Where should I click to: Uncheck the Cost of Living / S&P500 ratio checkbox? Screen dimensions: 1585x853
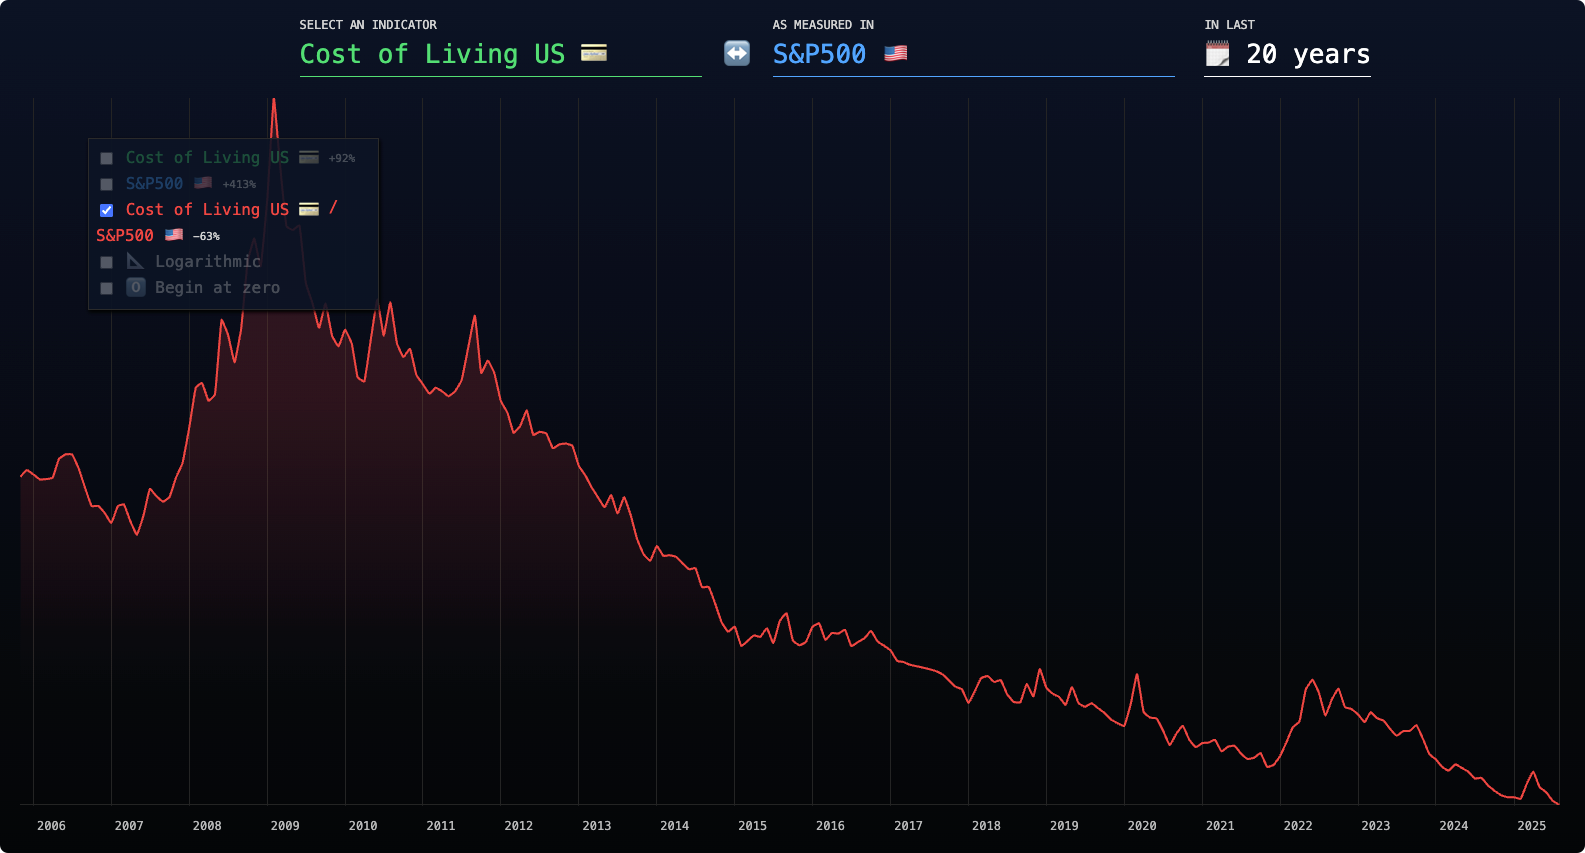(x=107, y=210)
